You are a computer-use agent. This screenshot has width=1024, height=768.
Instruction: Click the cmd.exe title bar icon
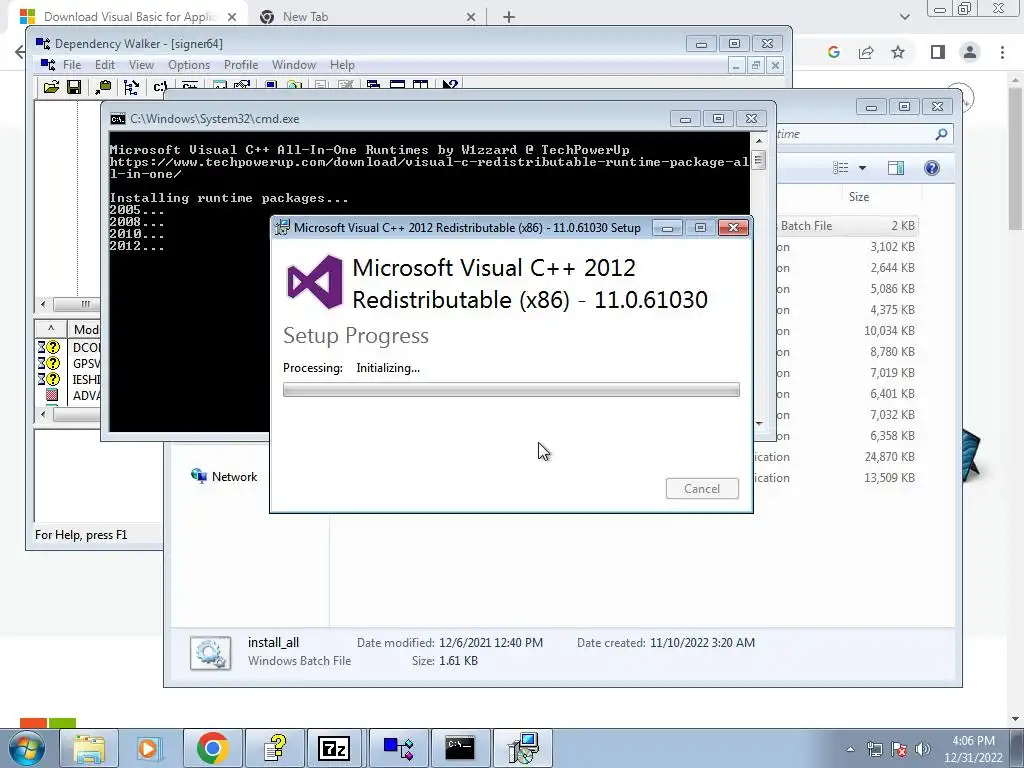click(x=118, y=119)
